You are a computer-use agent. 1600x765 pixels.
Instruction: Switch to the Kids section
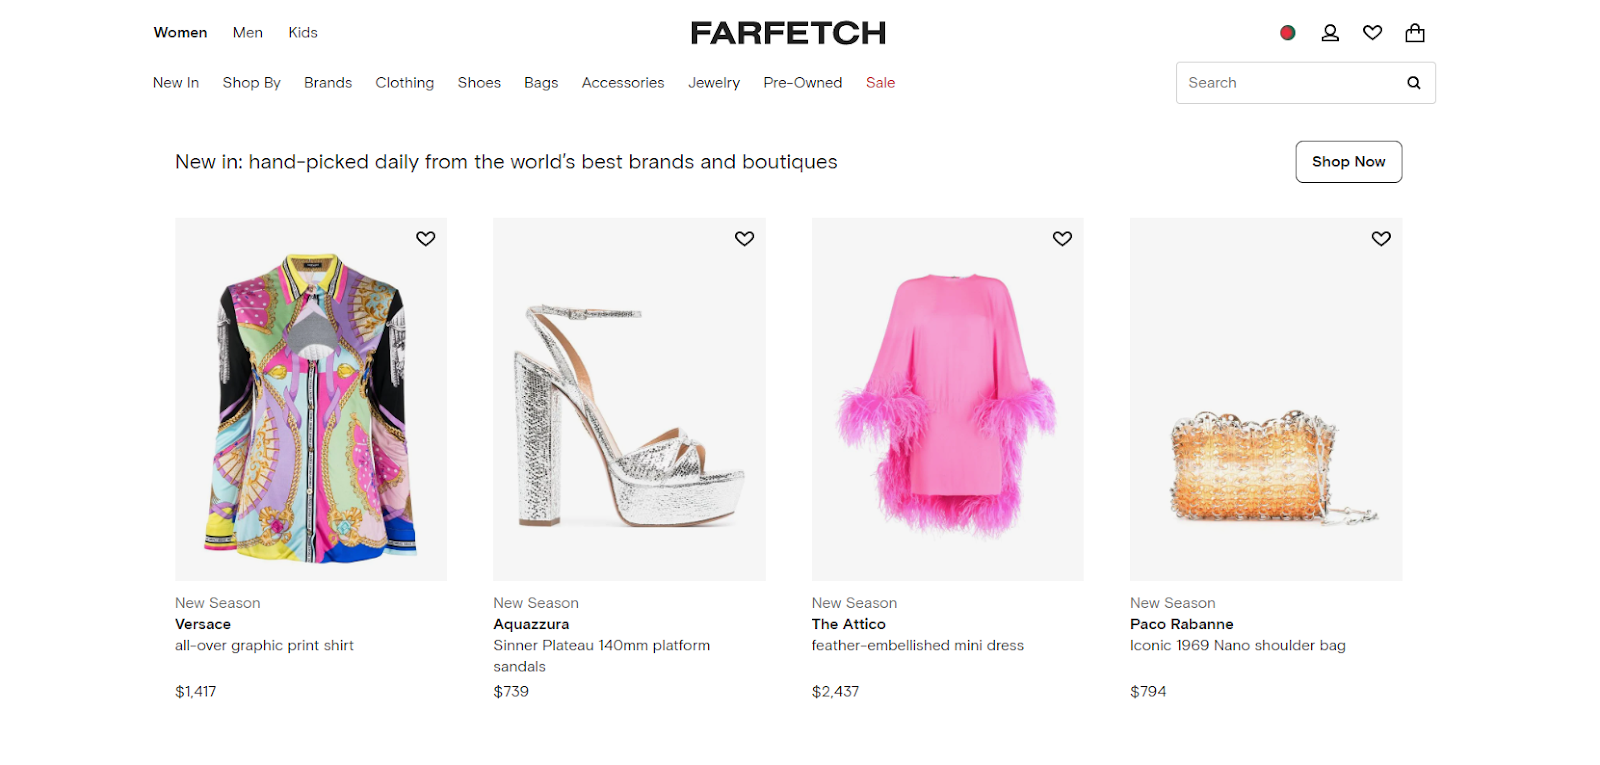click(x=303, y=33)
